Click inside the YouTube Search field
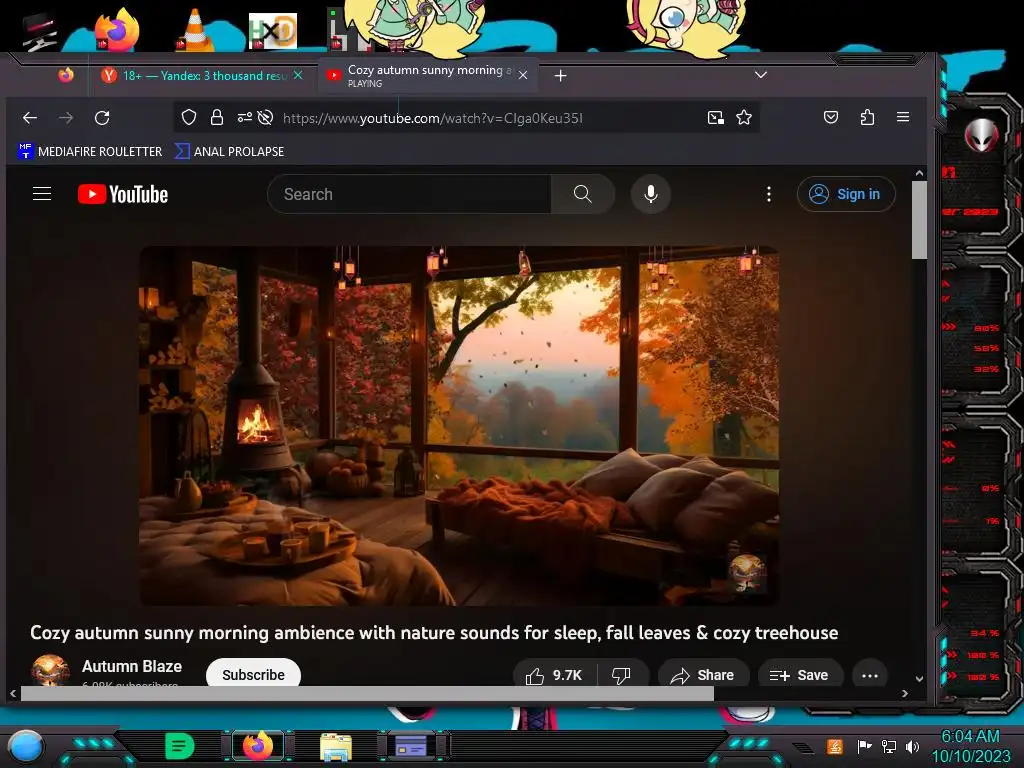Image resolution: width=1024 pixels, height=768 pixels. [x=409, y=194]
